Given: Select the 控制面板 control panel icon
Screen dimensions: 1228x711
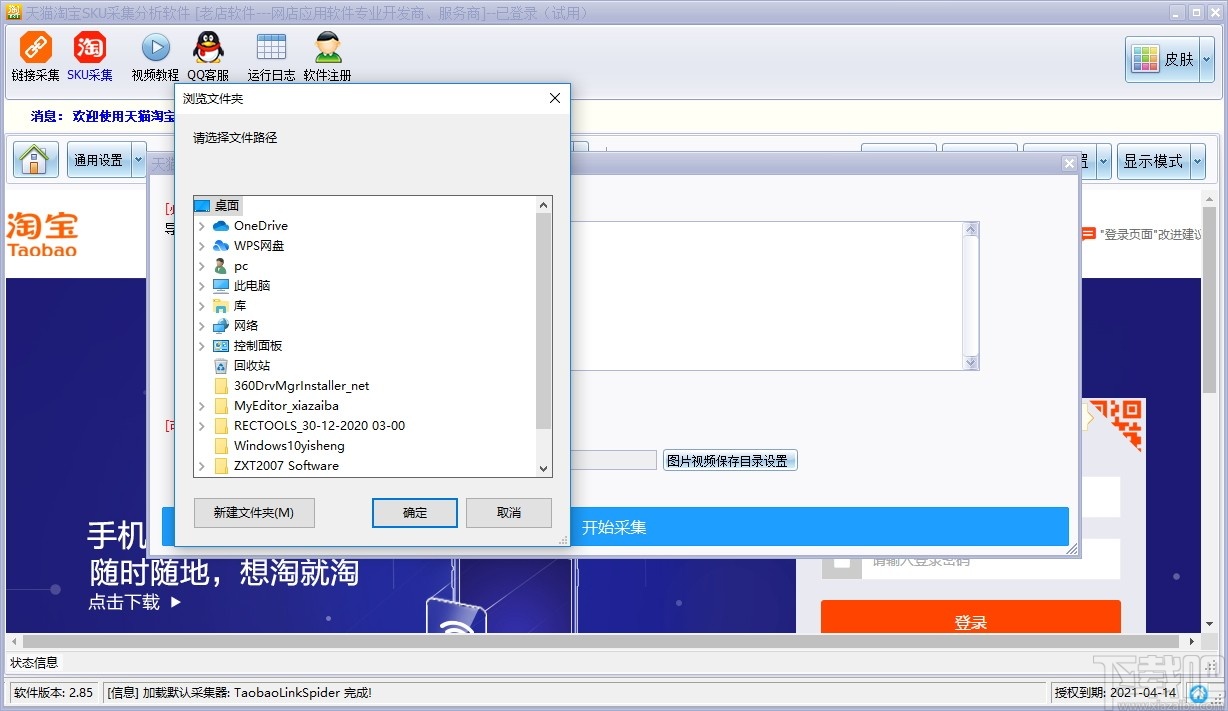Looking at the screenshot, I should point(221,346).
